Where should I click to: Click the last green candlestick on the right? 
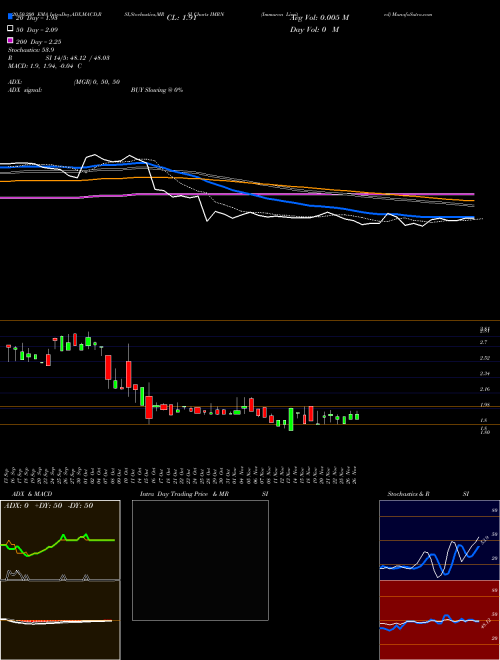click(357, 416)
